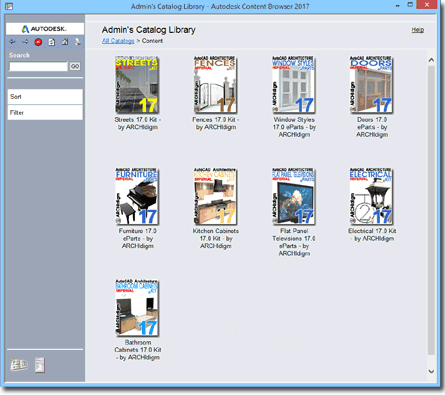This screenshot has height=395, width=445.
Task: Open the Fences 17.0 Kit catalog cover
Action: coord(215,85)
